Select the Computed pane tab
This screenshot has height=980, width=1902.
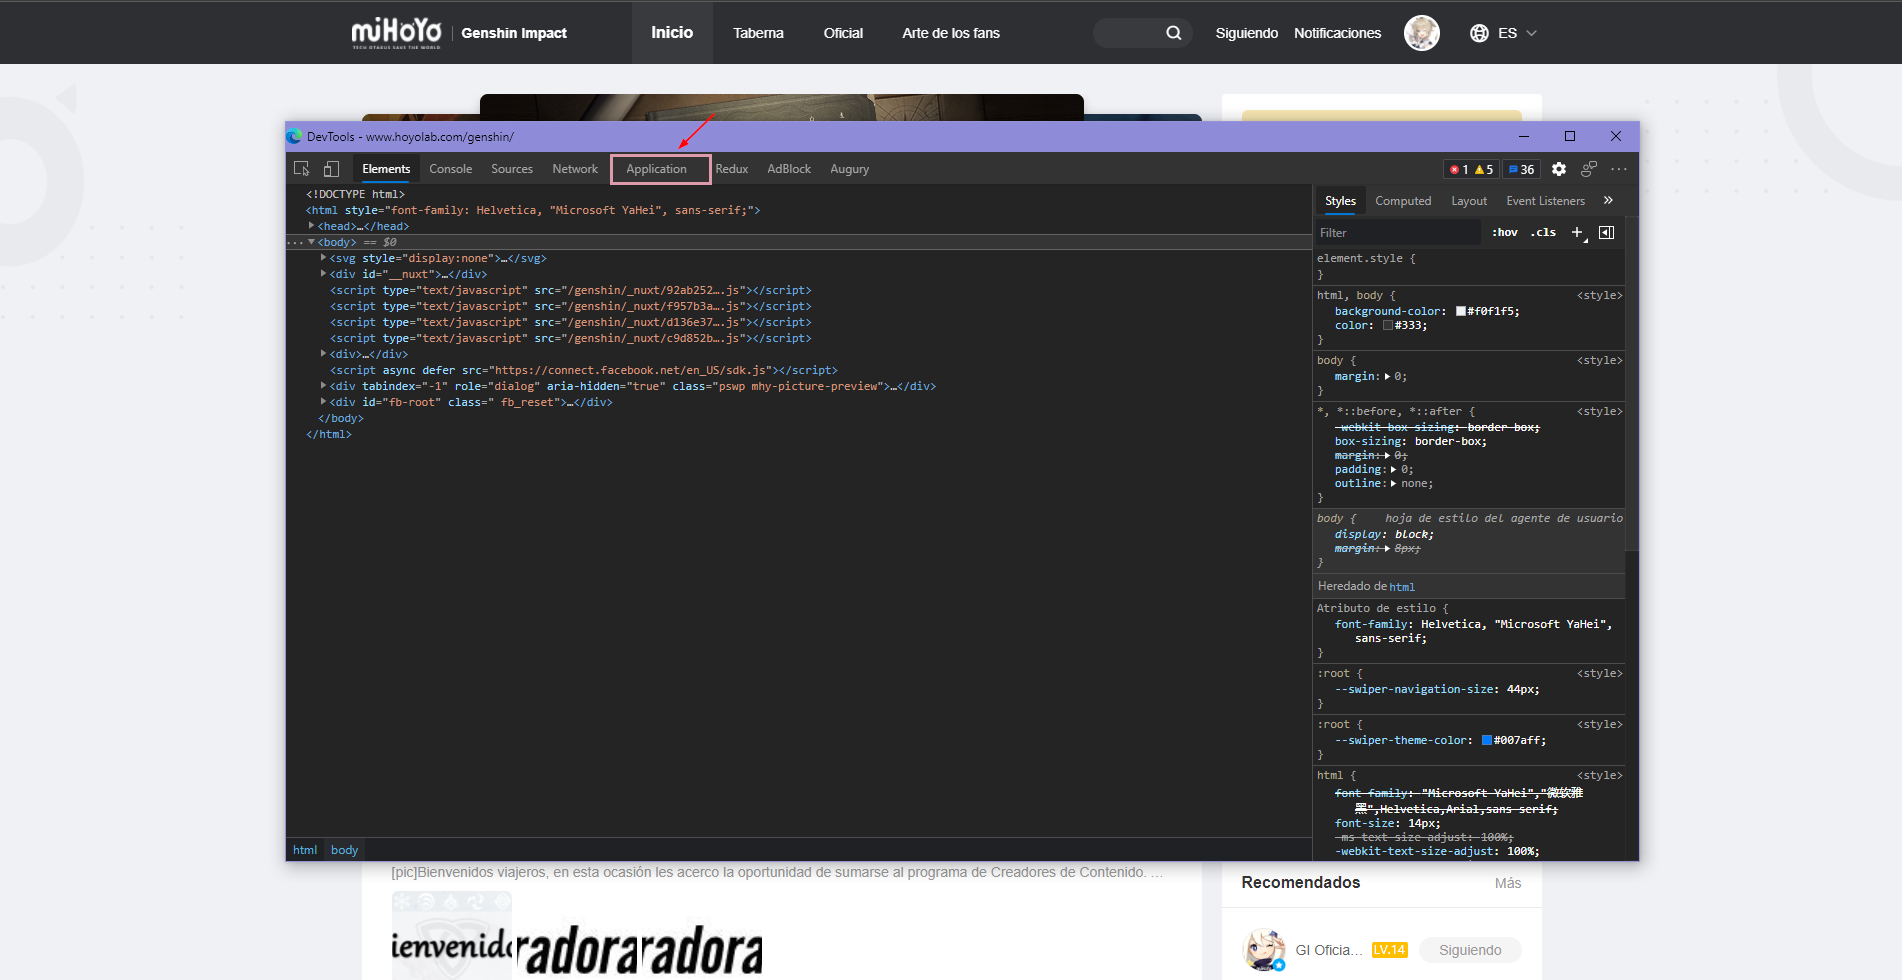(x=1403, y=201)
